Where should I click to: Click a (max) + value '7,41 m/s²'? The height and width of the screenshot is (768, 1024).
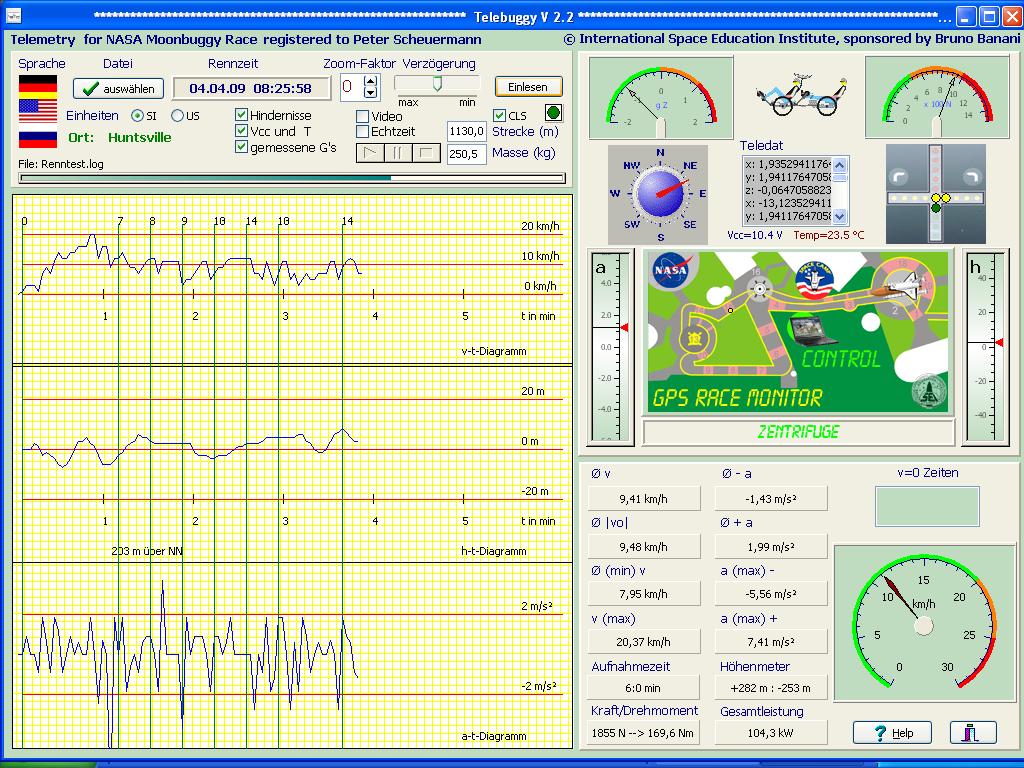click(771, 642)
